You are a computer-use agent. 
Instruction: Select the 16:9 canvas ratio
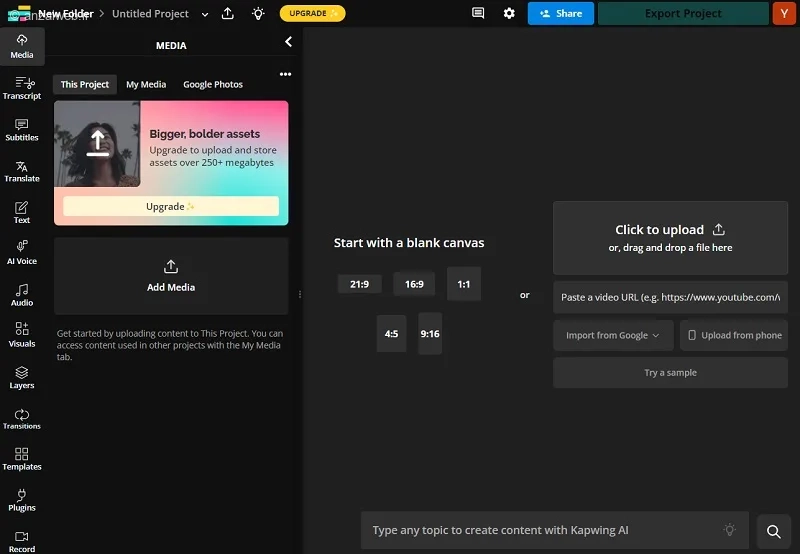[414, 284]
